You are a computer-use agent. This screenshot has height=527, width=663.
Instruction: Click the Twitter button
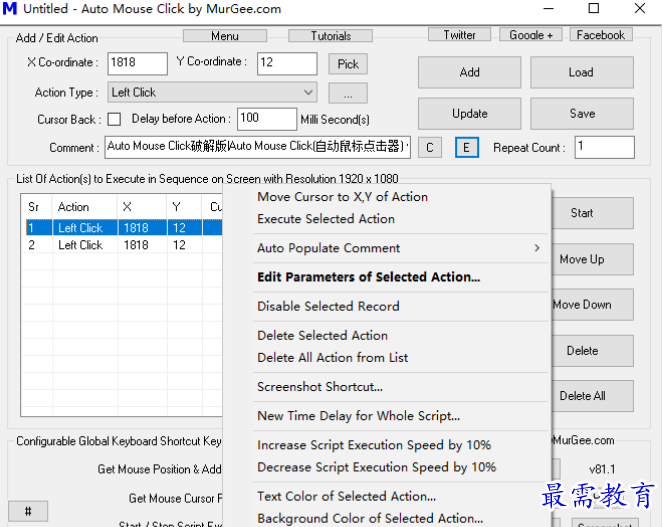tap(459, 35)
